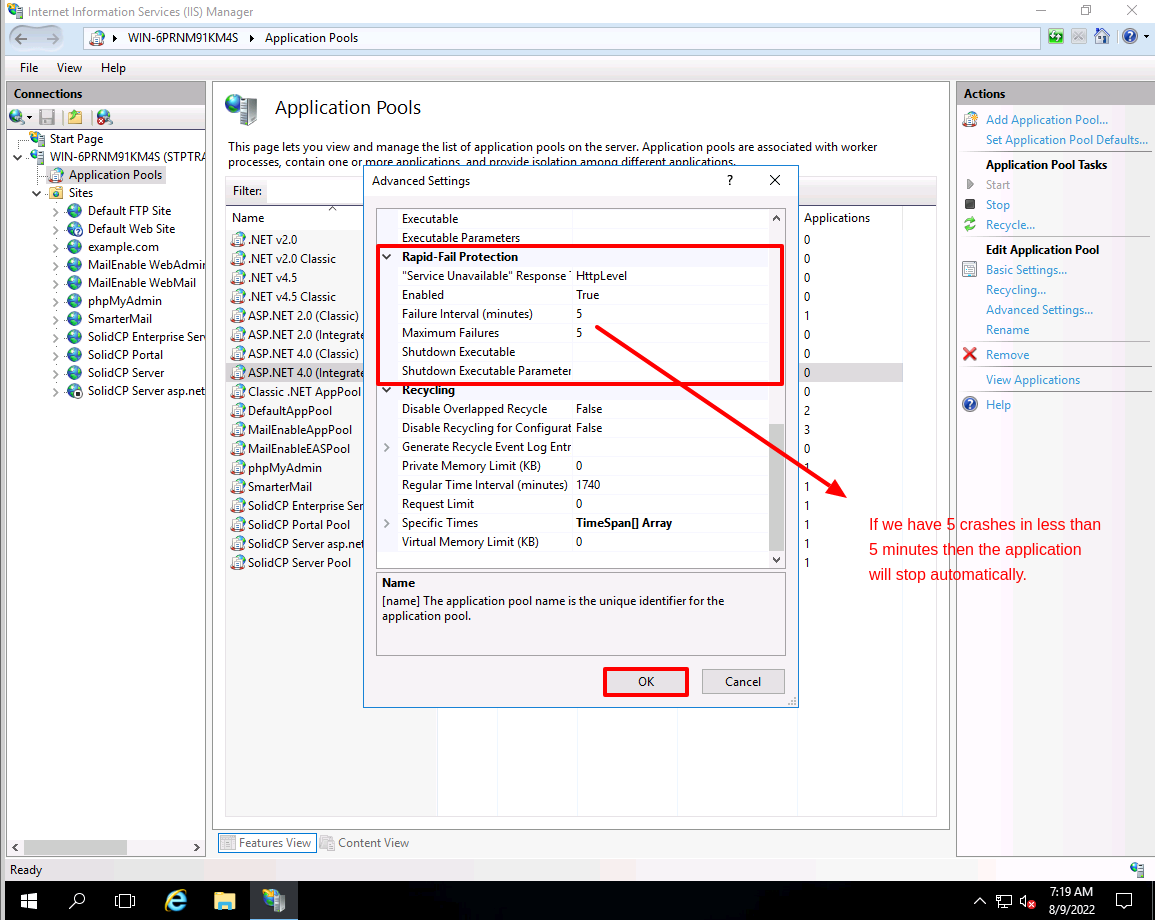
Task: Select Application Pools in the tree
Action: (x=115, y=175)
